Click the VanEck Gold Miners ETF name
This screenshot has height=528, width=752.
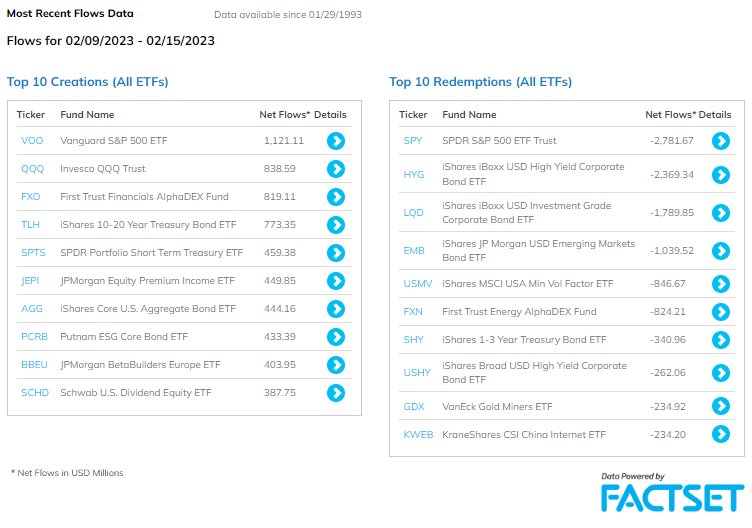(x=497, y=407)
